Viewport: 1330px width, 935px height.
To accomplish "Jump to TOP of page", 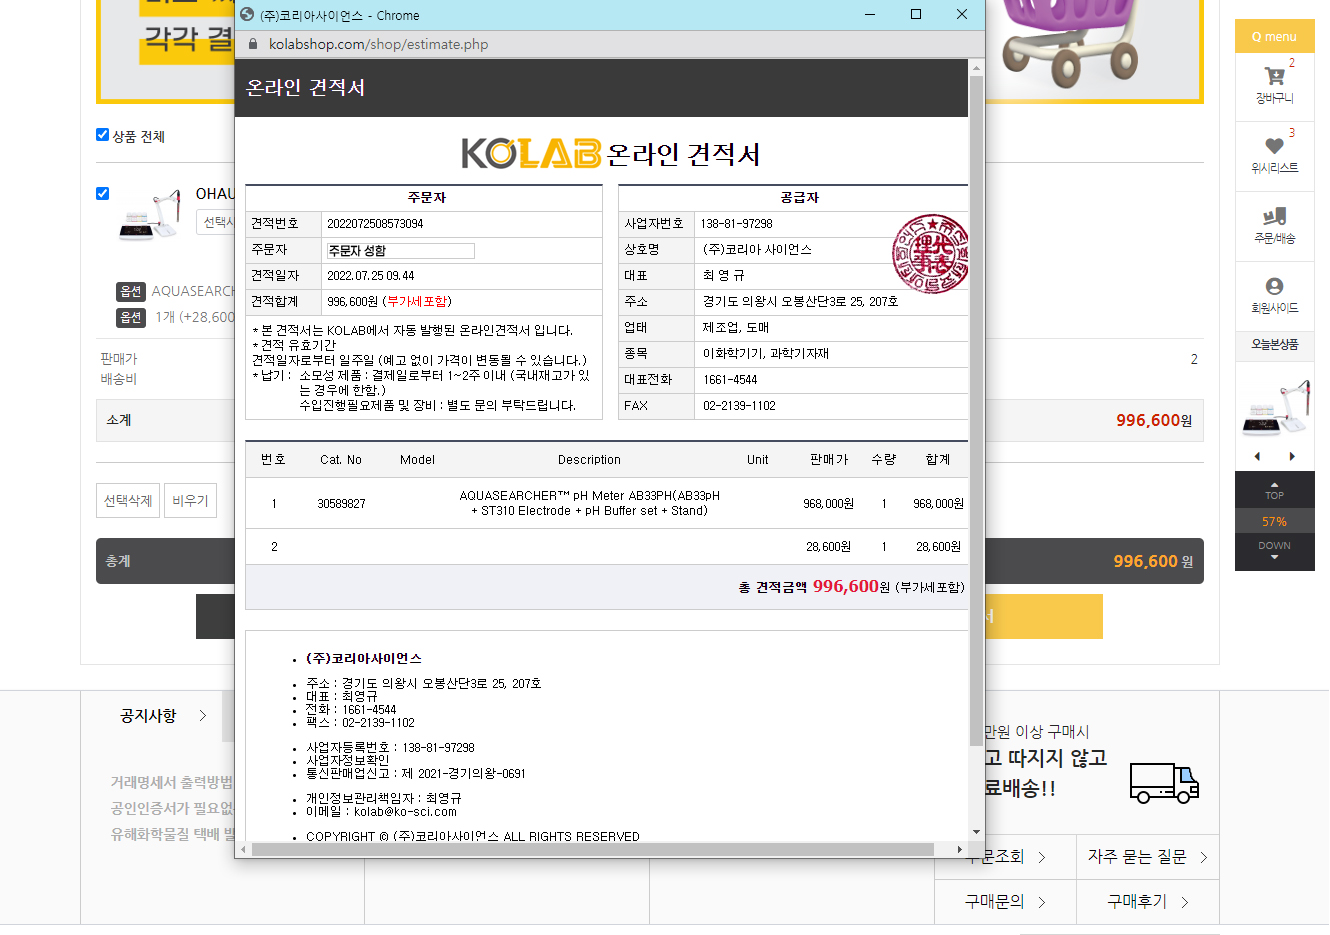I will click(1274, 490).
